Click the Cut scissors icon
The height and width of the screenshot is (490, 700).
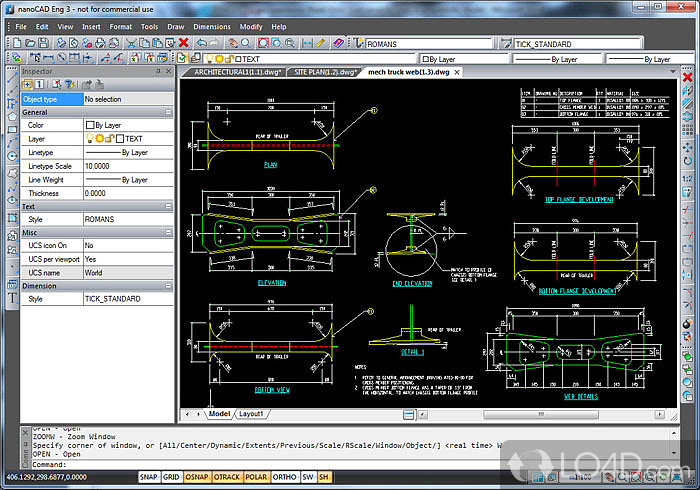tap(131, 43)
